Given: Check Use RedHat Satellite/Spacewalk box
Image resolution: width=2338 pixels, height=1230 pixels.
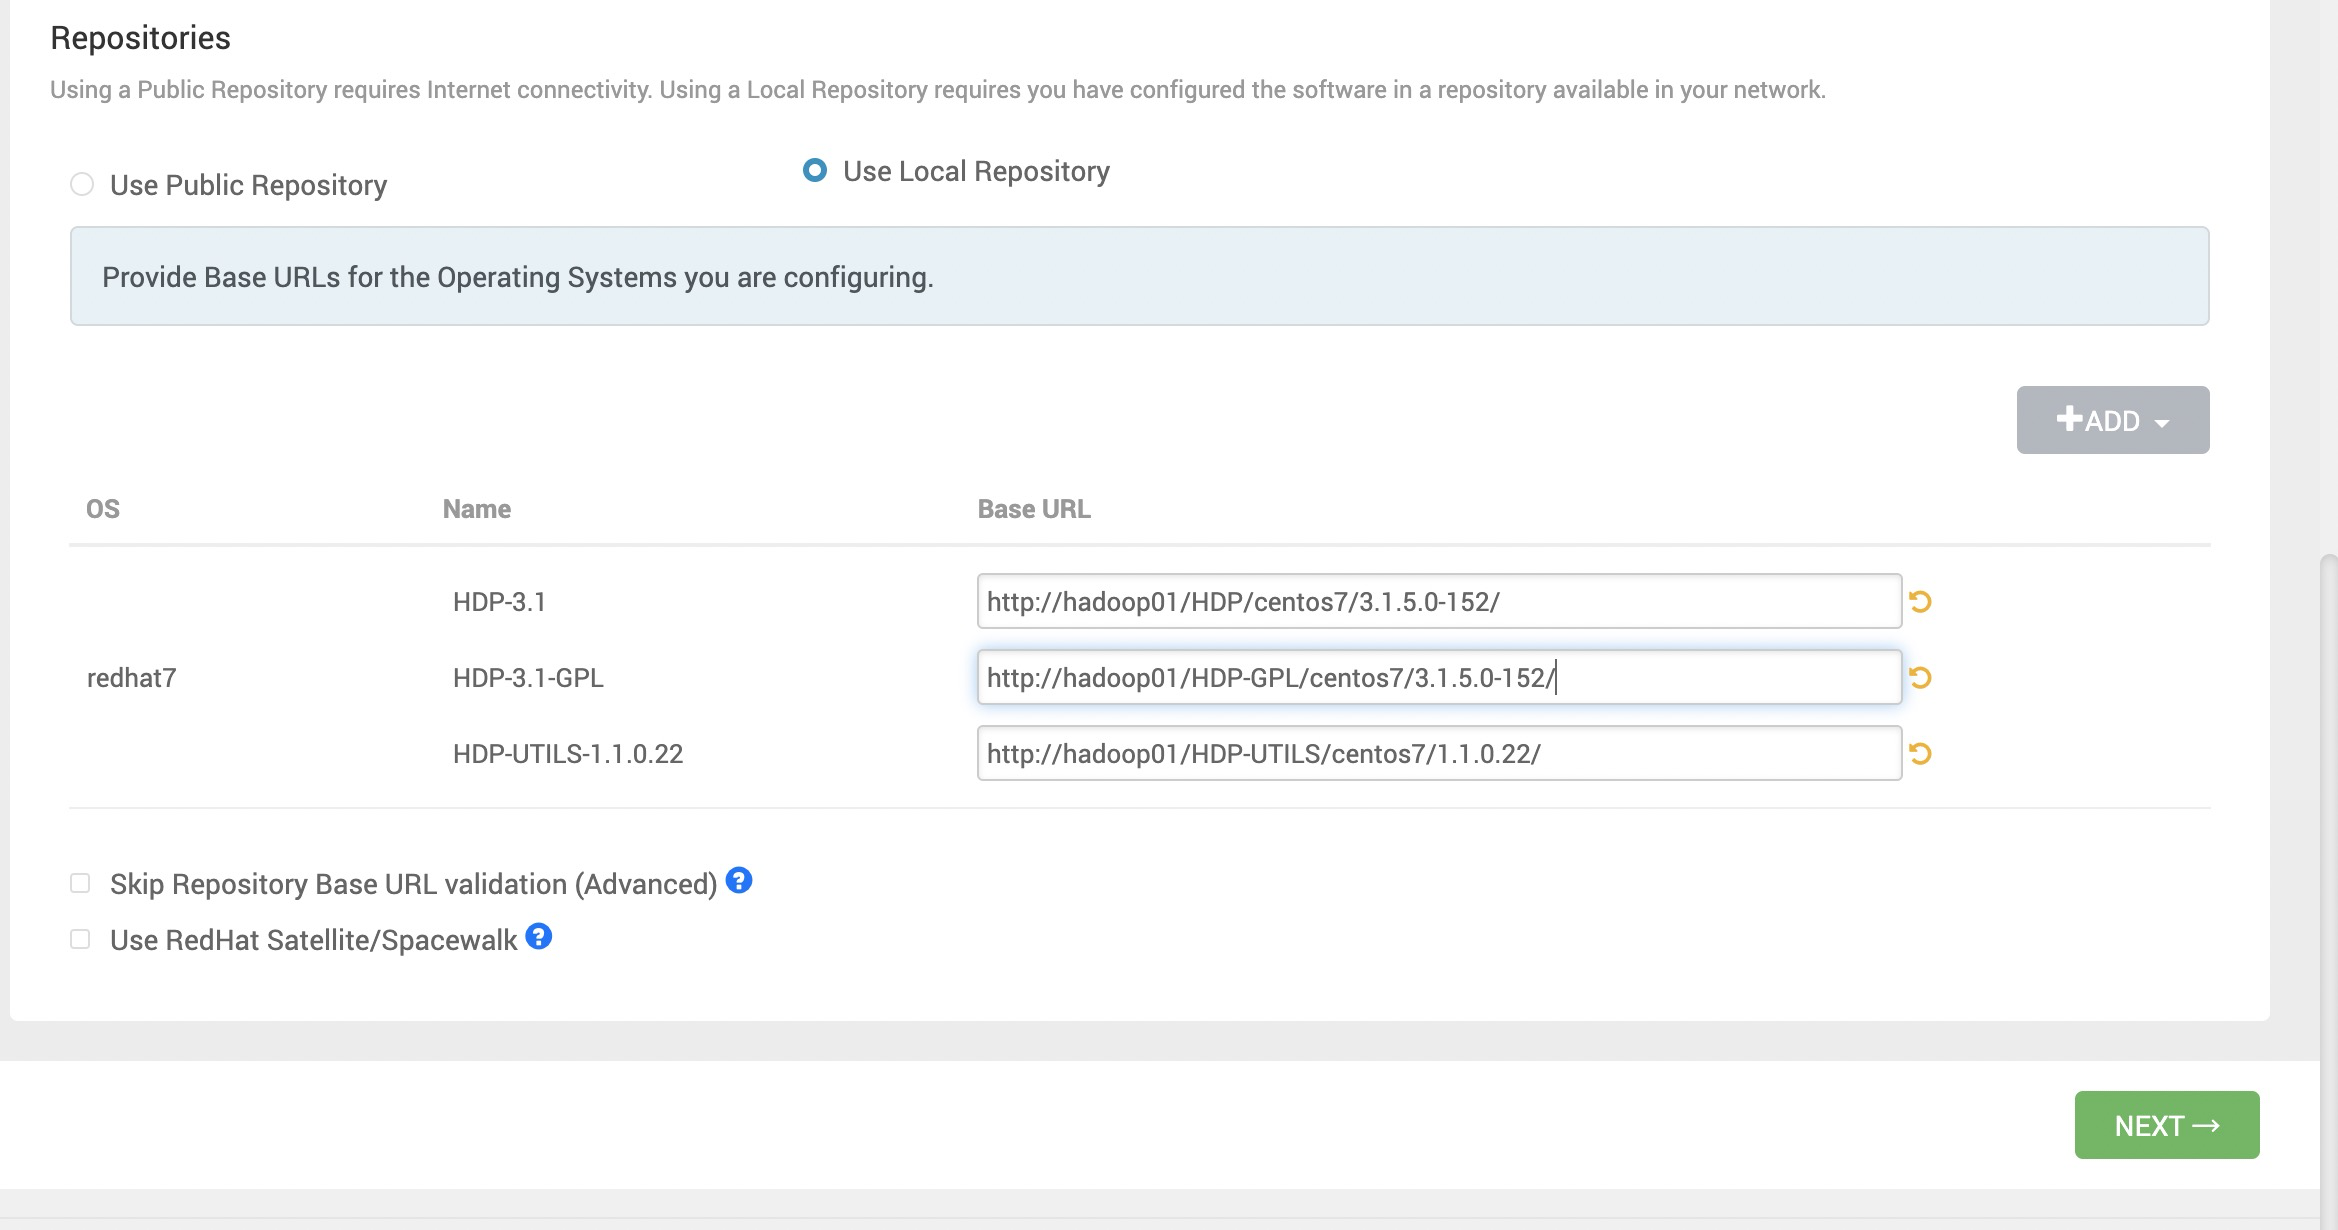Looking at the screenshot, I should 80,939.
